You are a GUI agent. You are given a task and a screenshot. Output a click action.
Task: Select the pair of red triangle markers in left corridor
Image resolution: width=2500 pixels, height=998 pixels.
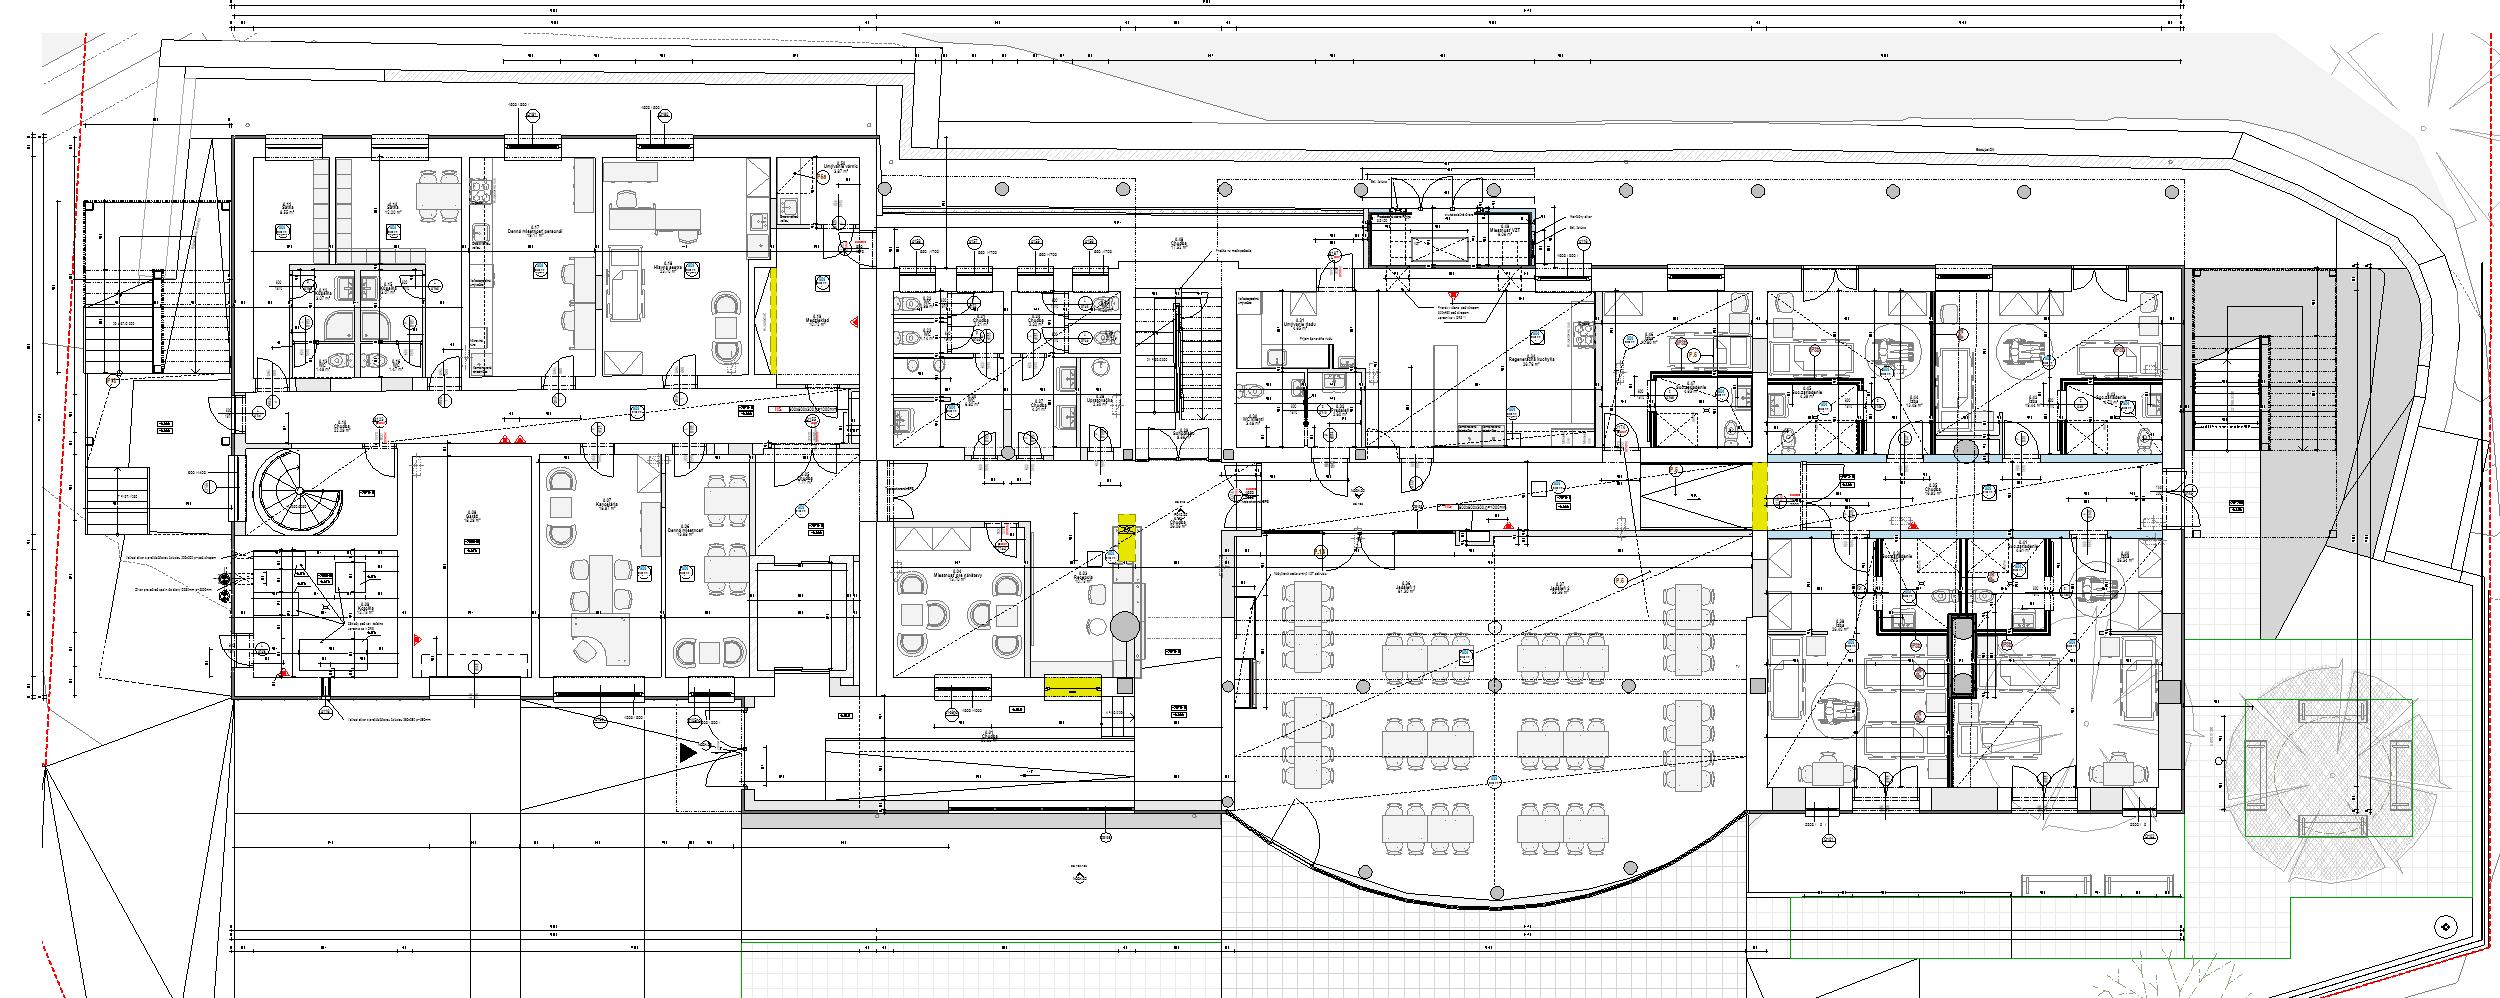tap(512, 440)
